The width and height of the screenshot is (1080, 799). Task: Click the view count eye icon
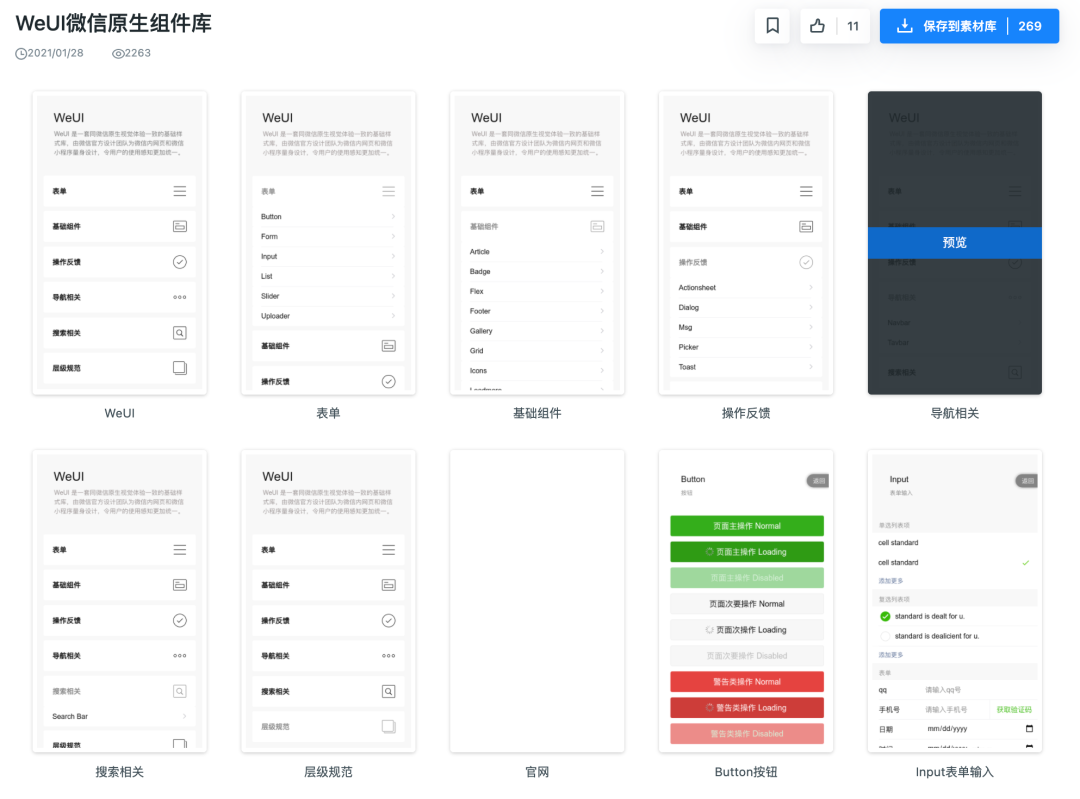118,54
